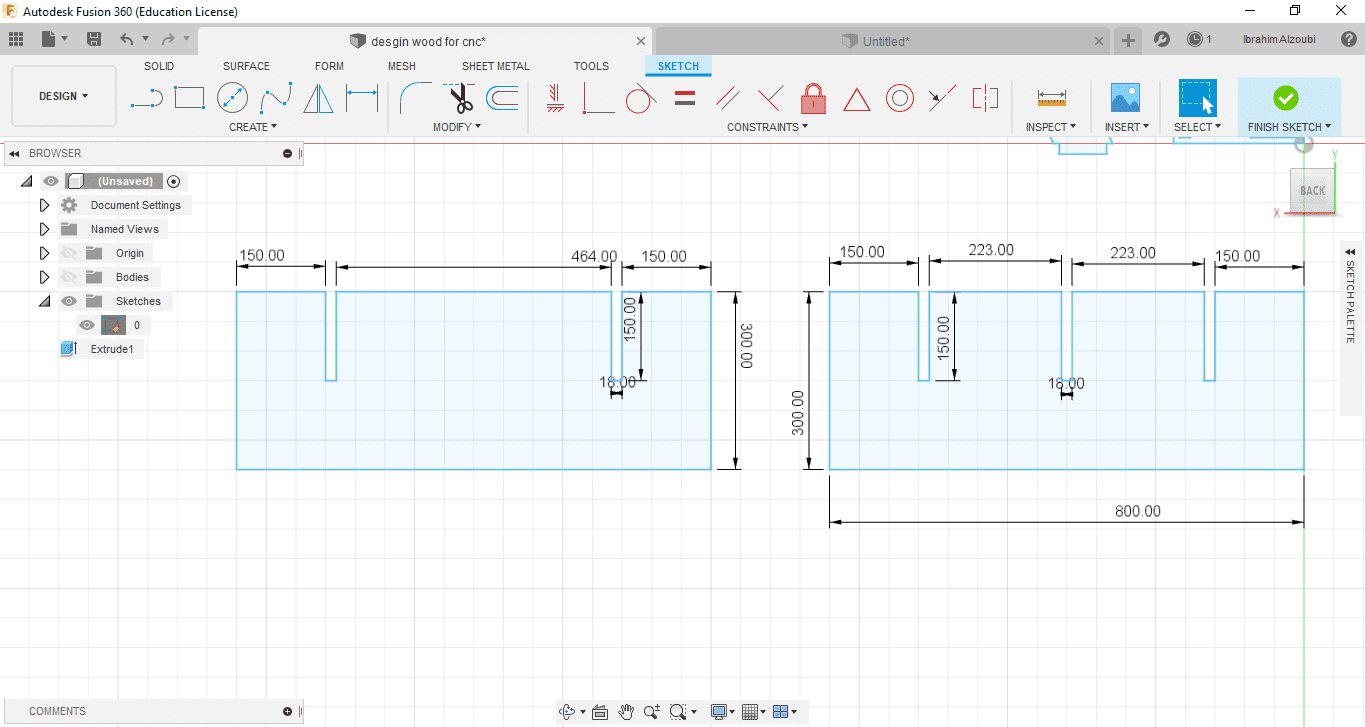Apply the Equal constraint
Viewport: 1365px width, 727px height.
coord(684,98)
